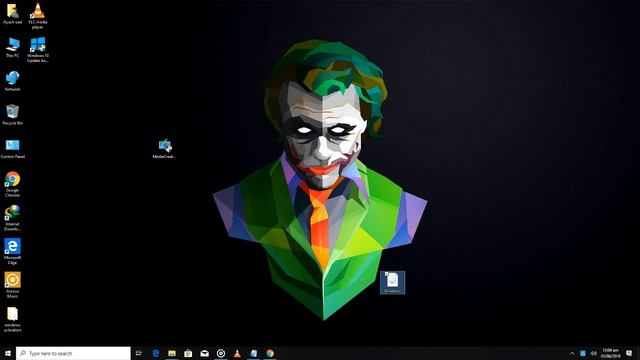Select the Internet Download Manager shortcut
640x360 pixels.
coord(12,218)
